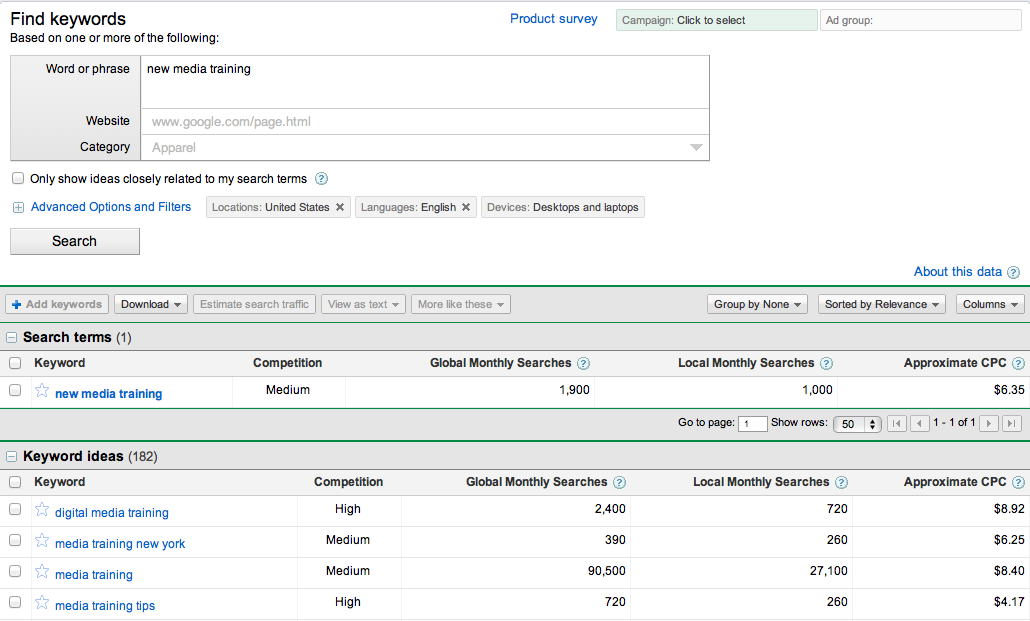Open the View as text dropdown
The width and height of the screenshot is (1030, 621).
pyautogui.click(x=363, y=304)
